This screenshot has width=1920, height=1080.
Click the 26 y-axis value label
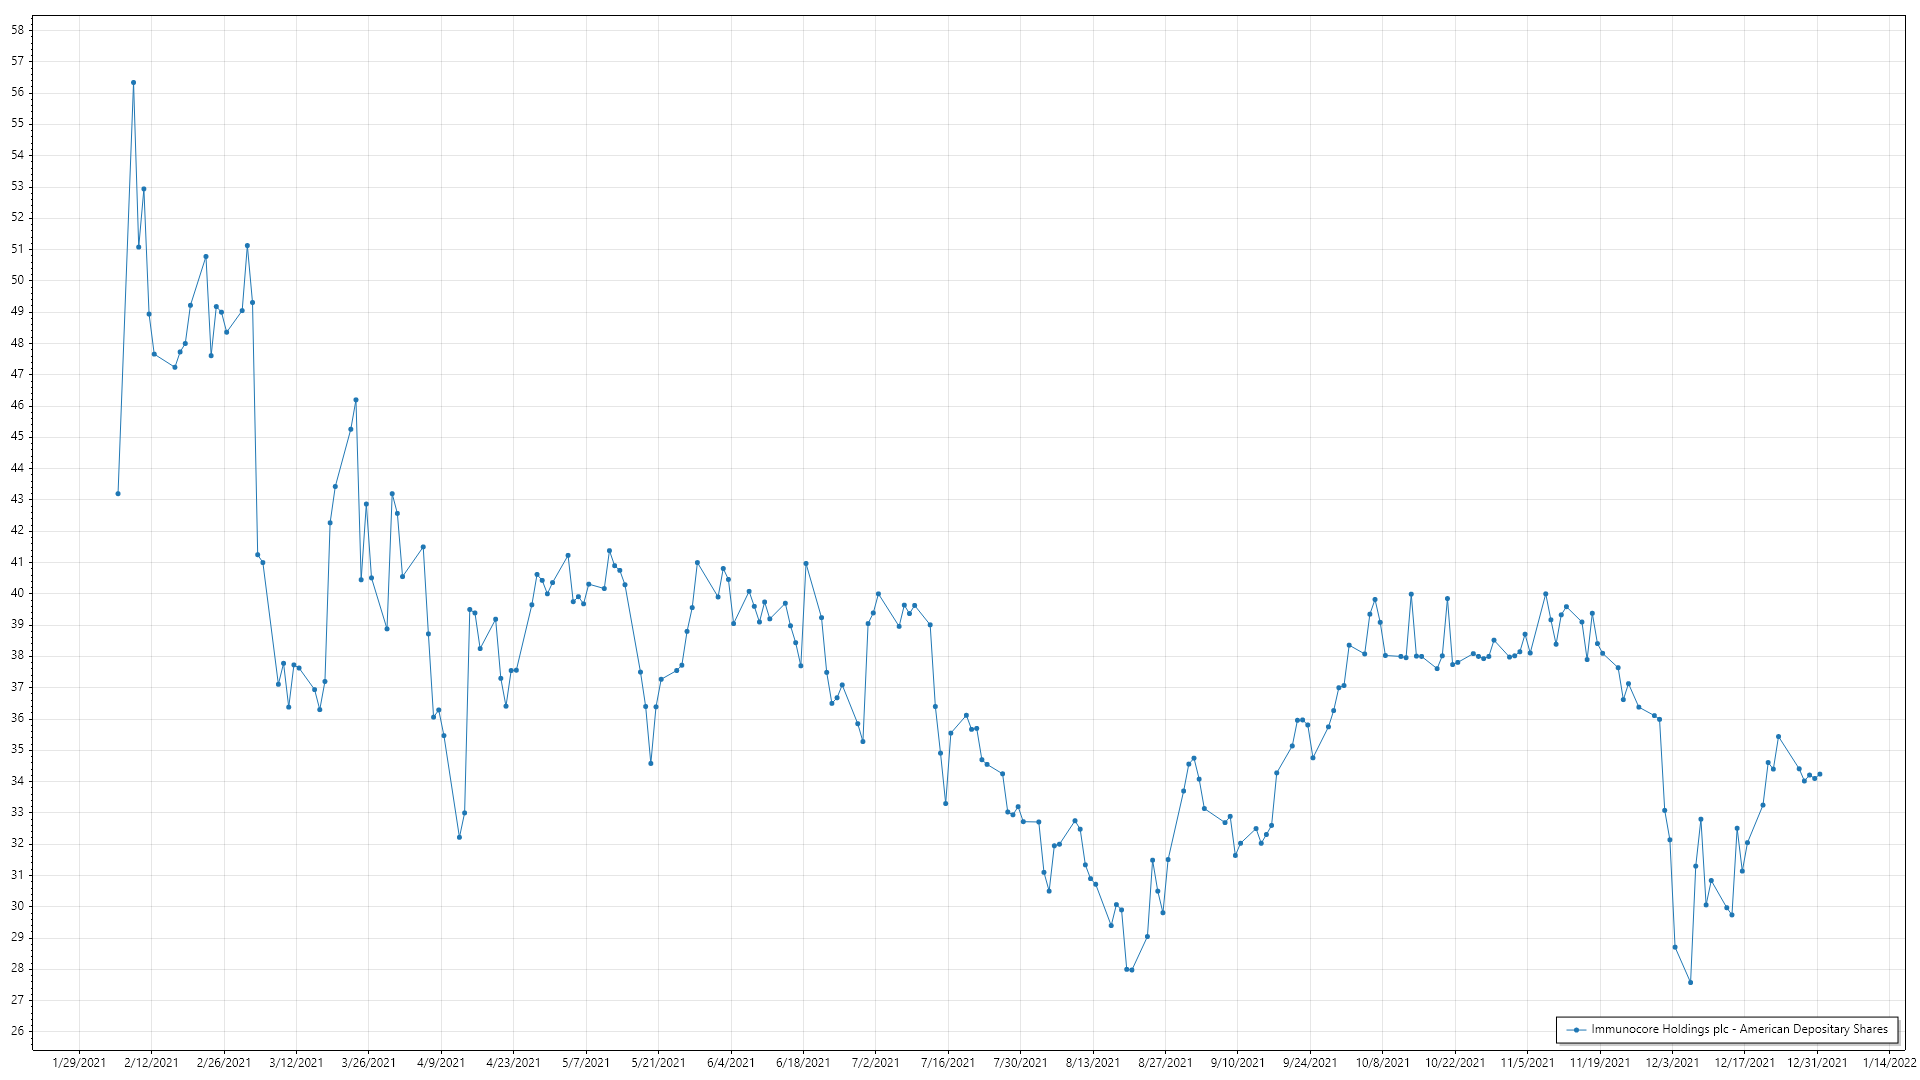[x=17, y=1031]
